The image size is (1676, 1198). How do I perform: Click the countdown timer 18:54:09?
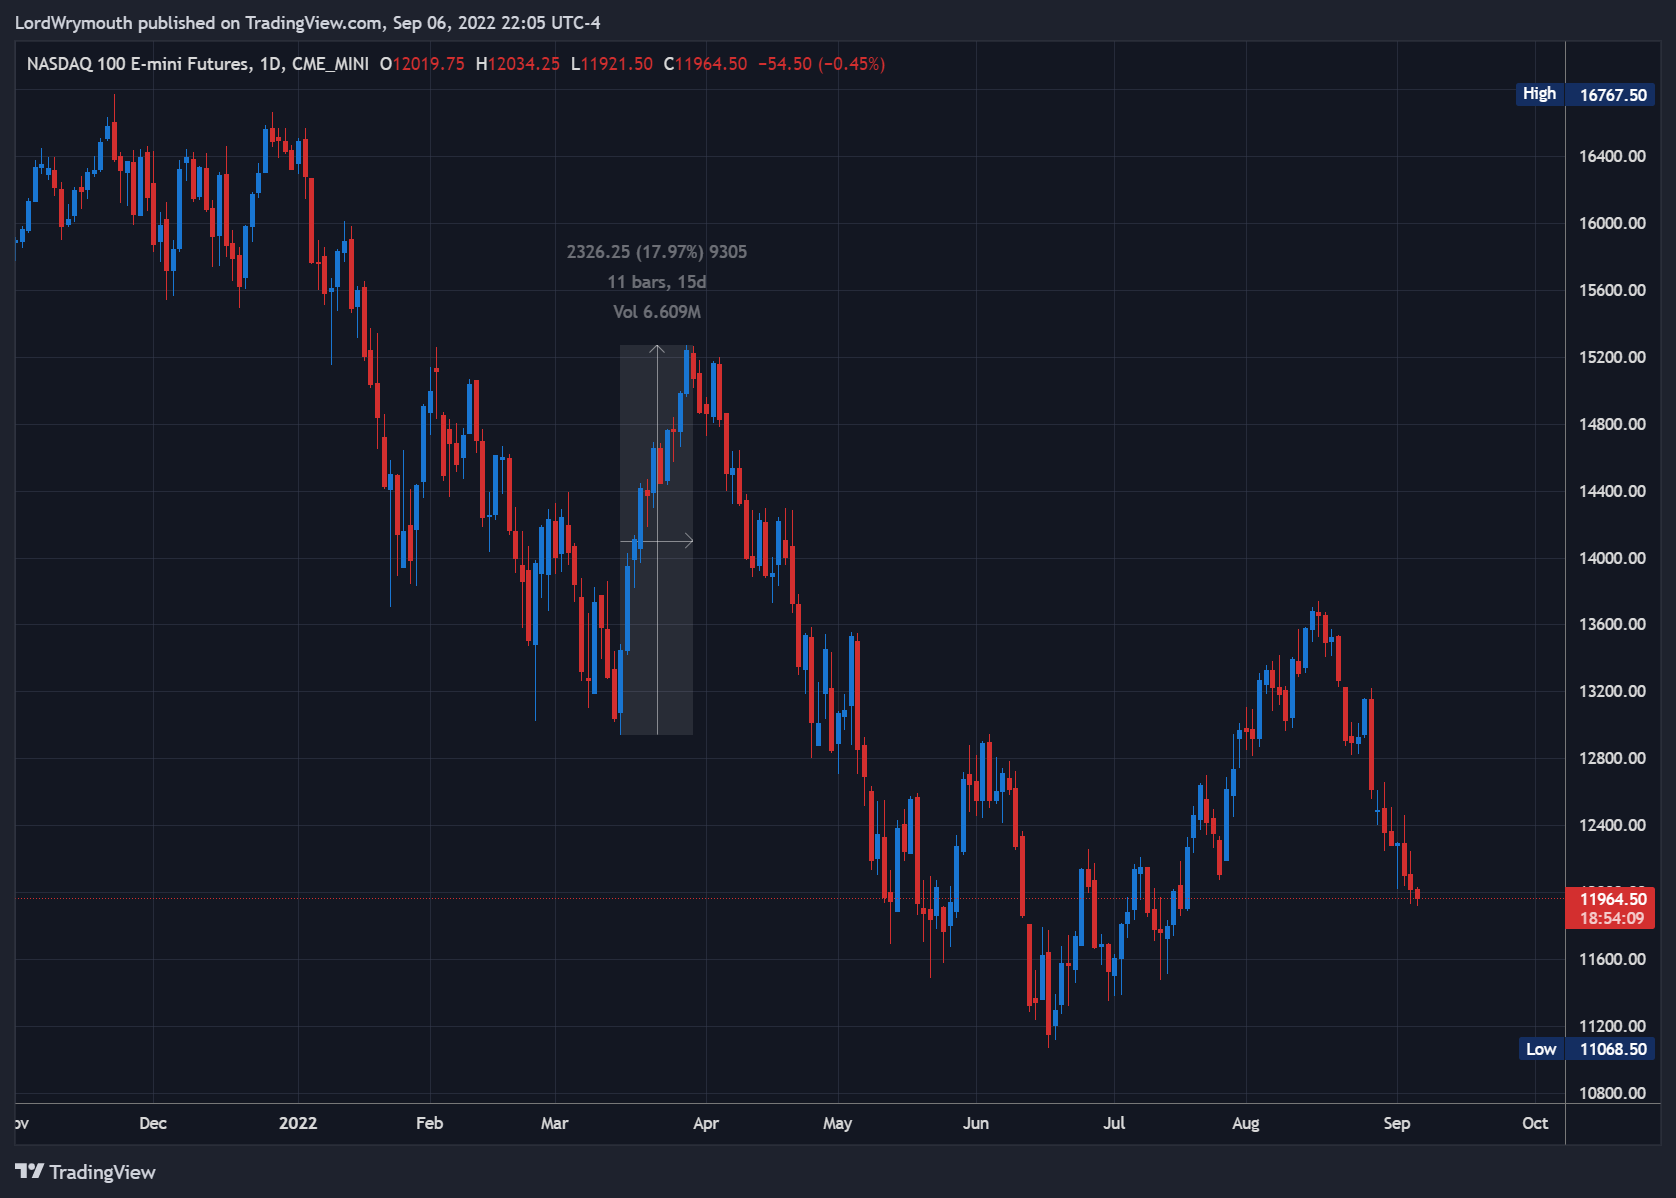(x=1612, y=918)
